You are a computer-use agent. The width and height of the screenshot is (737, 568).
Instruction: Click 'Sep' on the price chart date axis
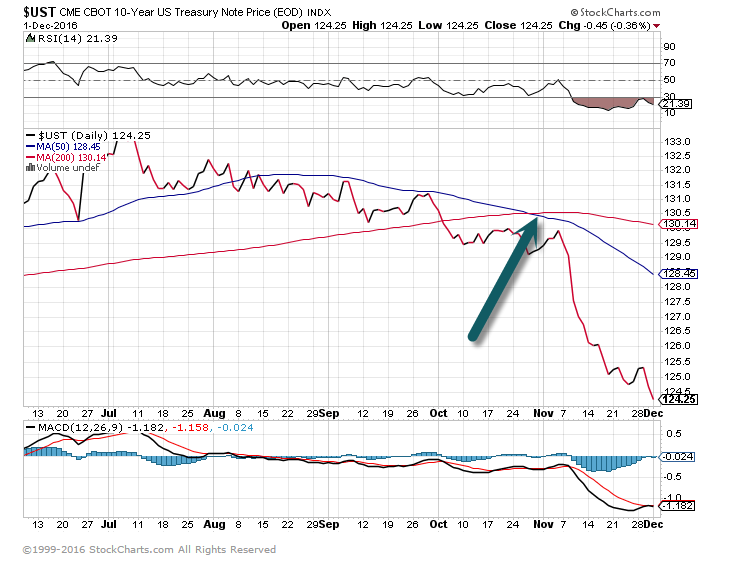[x=329, y=413]
